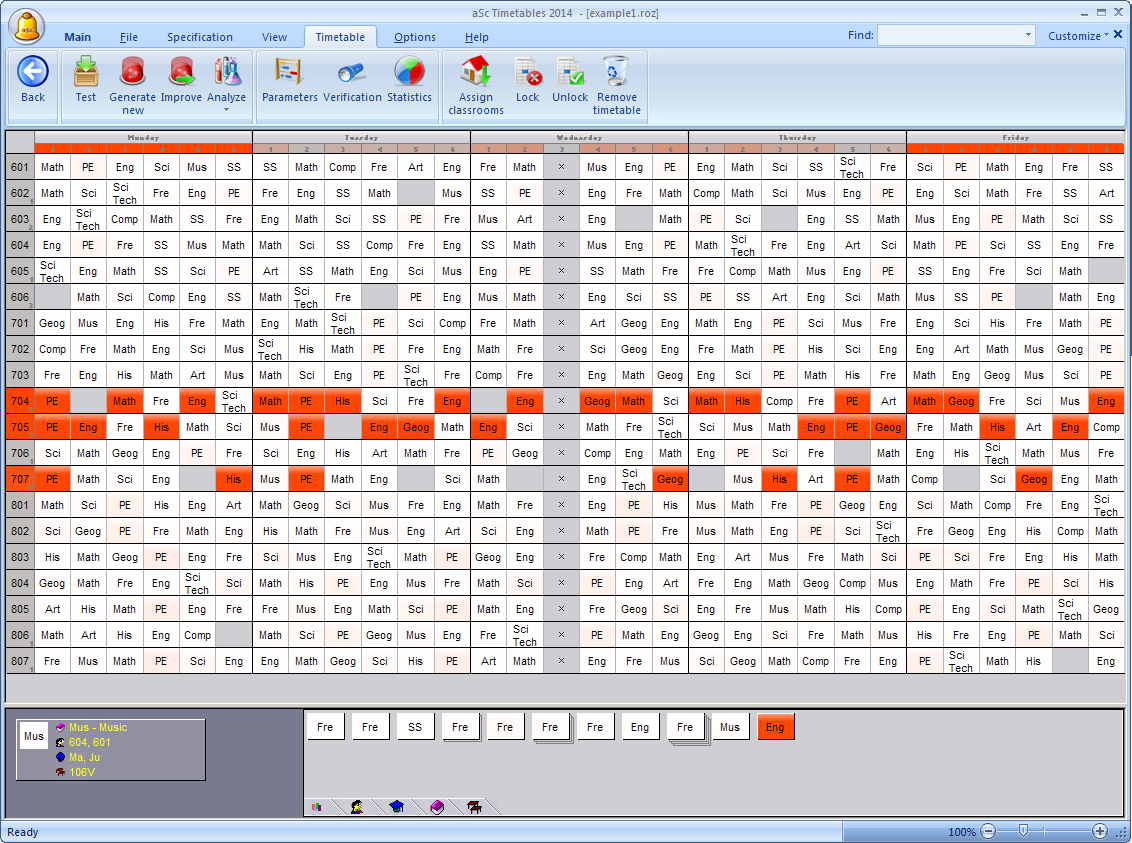The width and height of the screenshot is (1132, 843).
Task: Click the zoom in plus button
Action: (x=1100, y=831)
